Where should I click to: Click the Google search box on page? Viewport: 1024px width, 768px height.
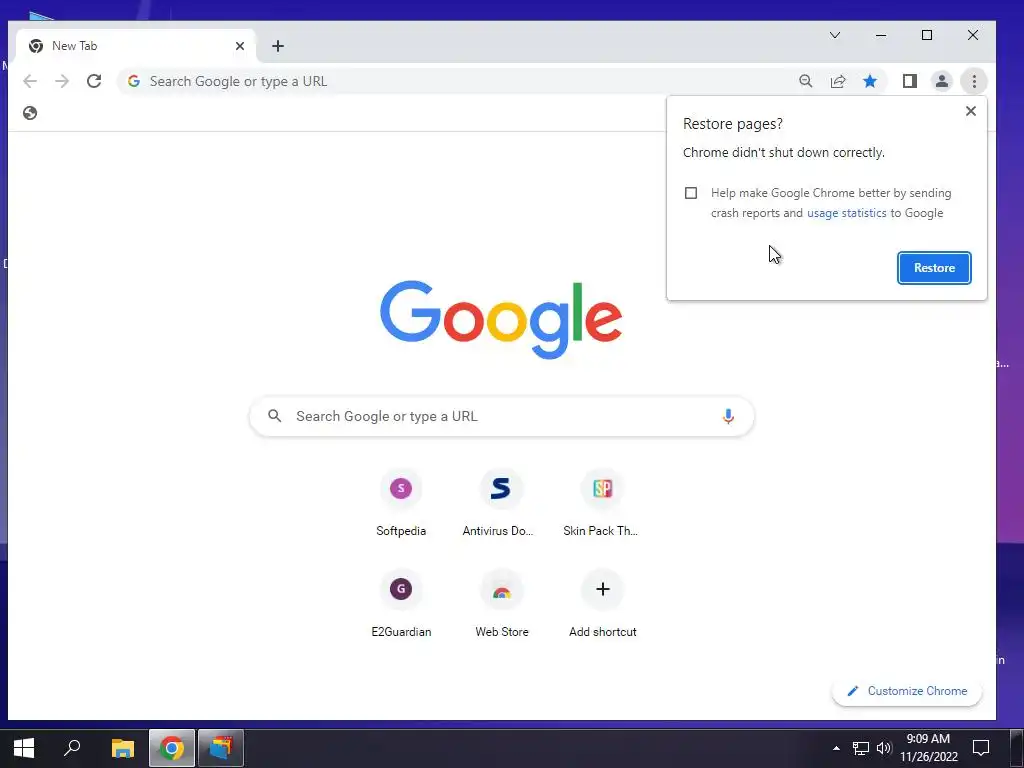pyautogui.click(x=502, y=416)
